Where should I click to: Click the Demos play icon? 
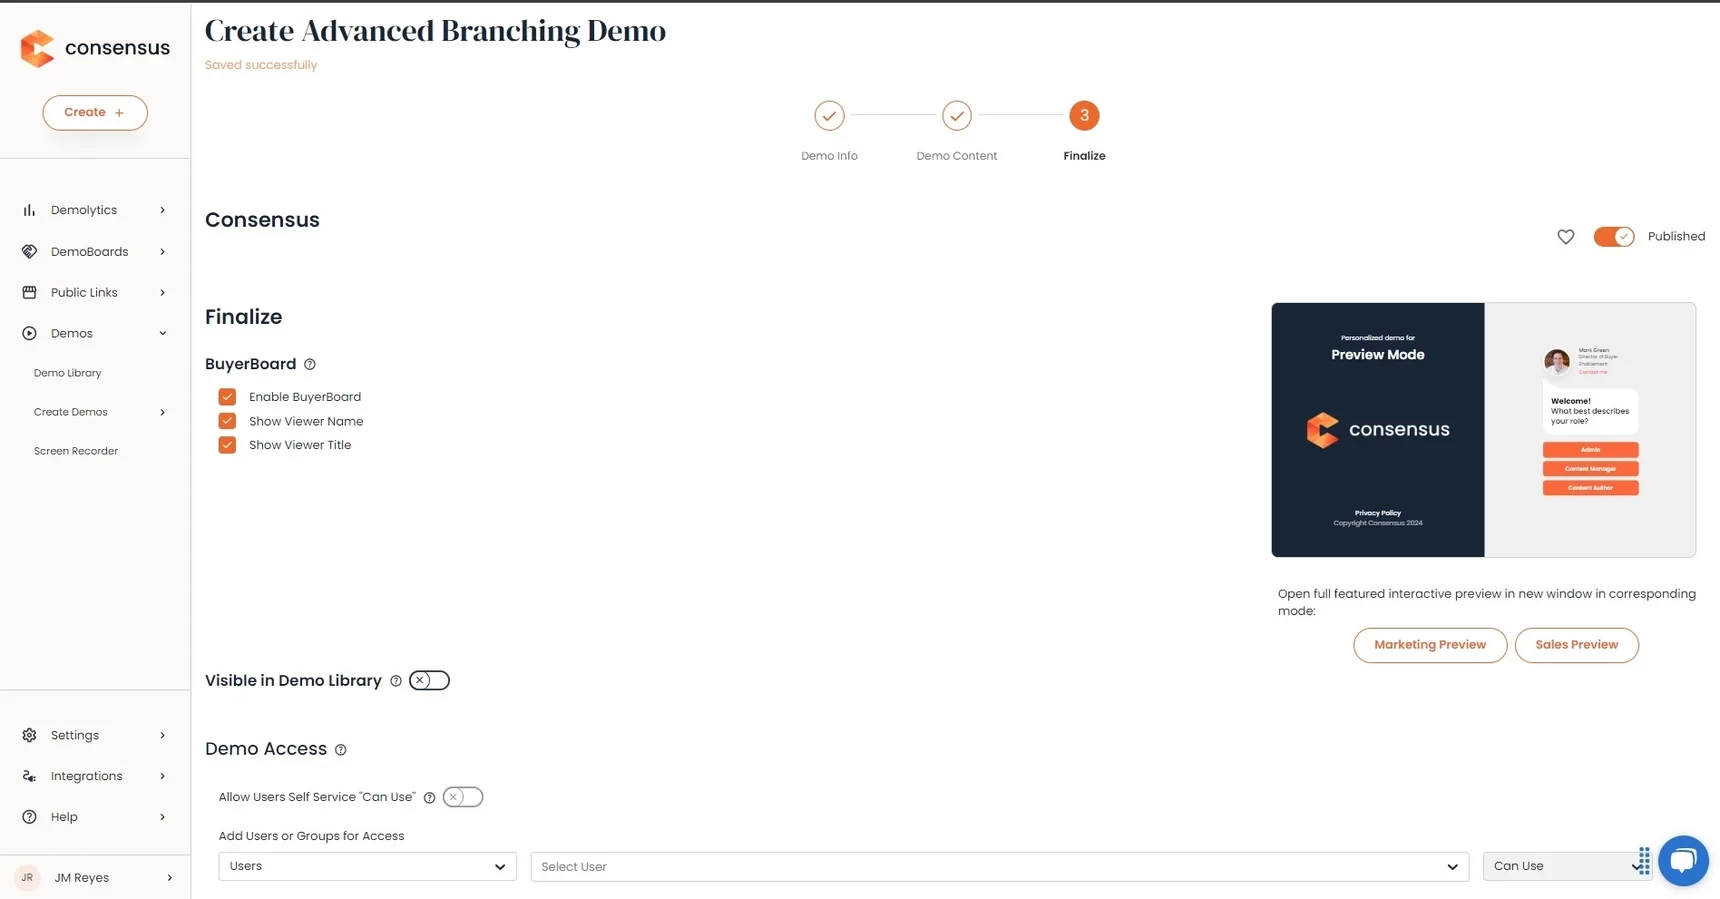(x=29, y=333)
